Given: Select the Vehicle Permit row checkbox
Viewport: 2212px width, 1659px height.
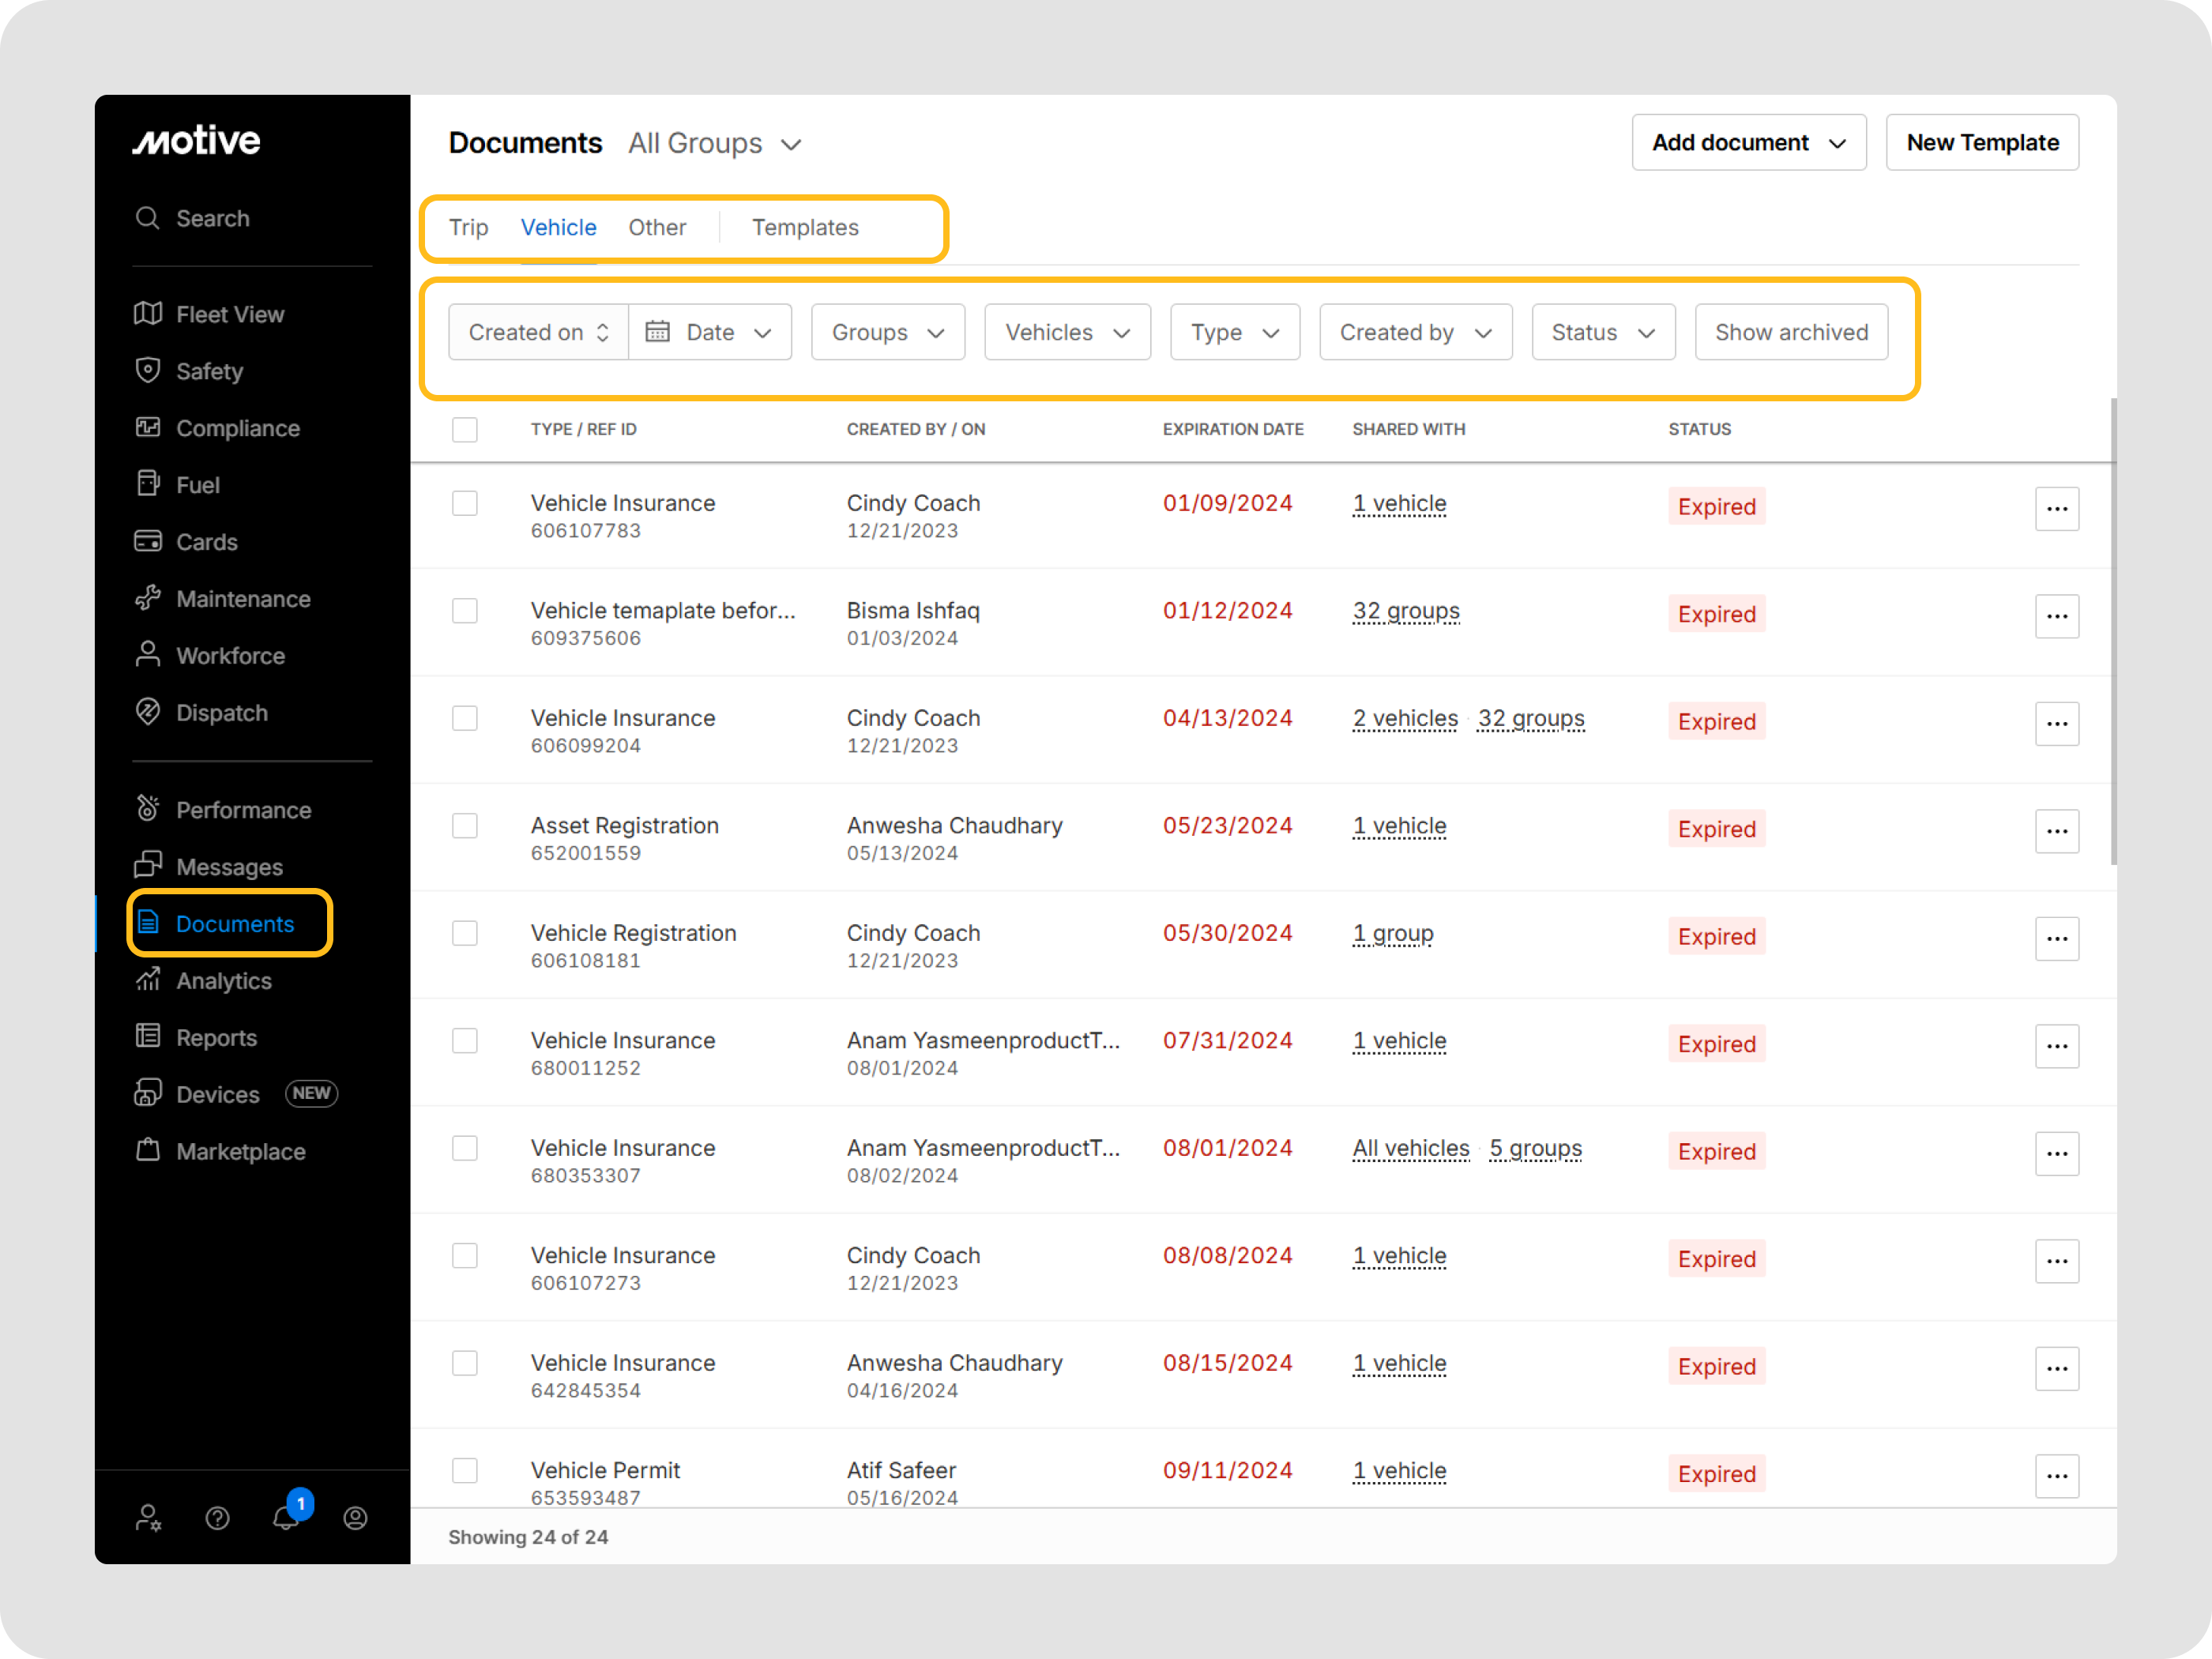Looking at the screenshot, I should tap(465, 1470).
